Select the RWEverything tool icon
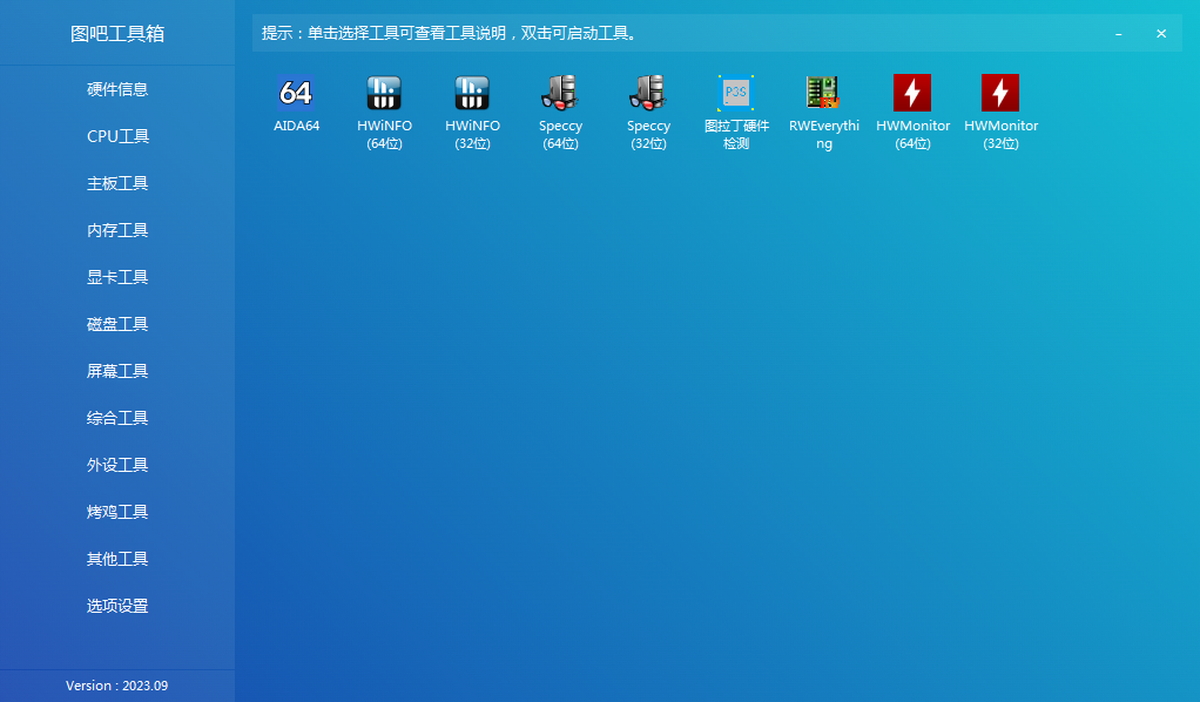The width and height of the screenshot is (1200, 702). point(823,93)
